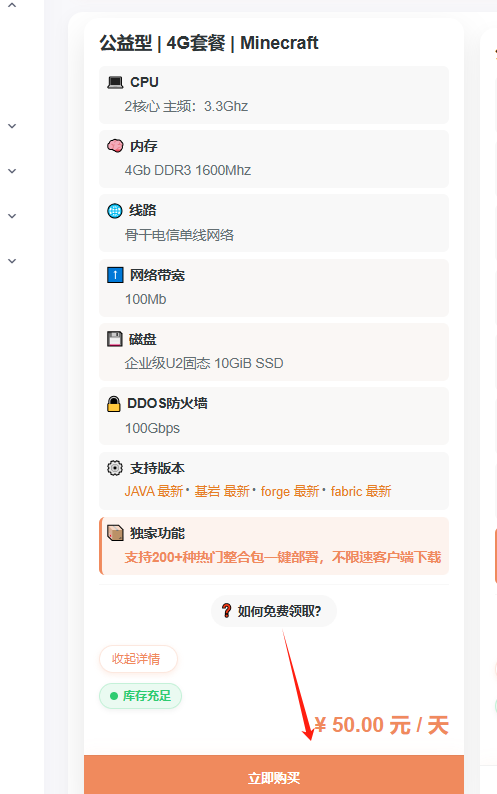Click the 独家功能 heading text
Viewport: 497px width, 794px height.
click(158, 533)
